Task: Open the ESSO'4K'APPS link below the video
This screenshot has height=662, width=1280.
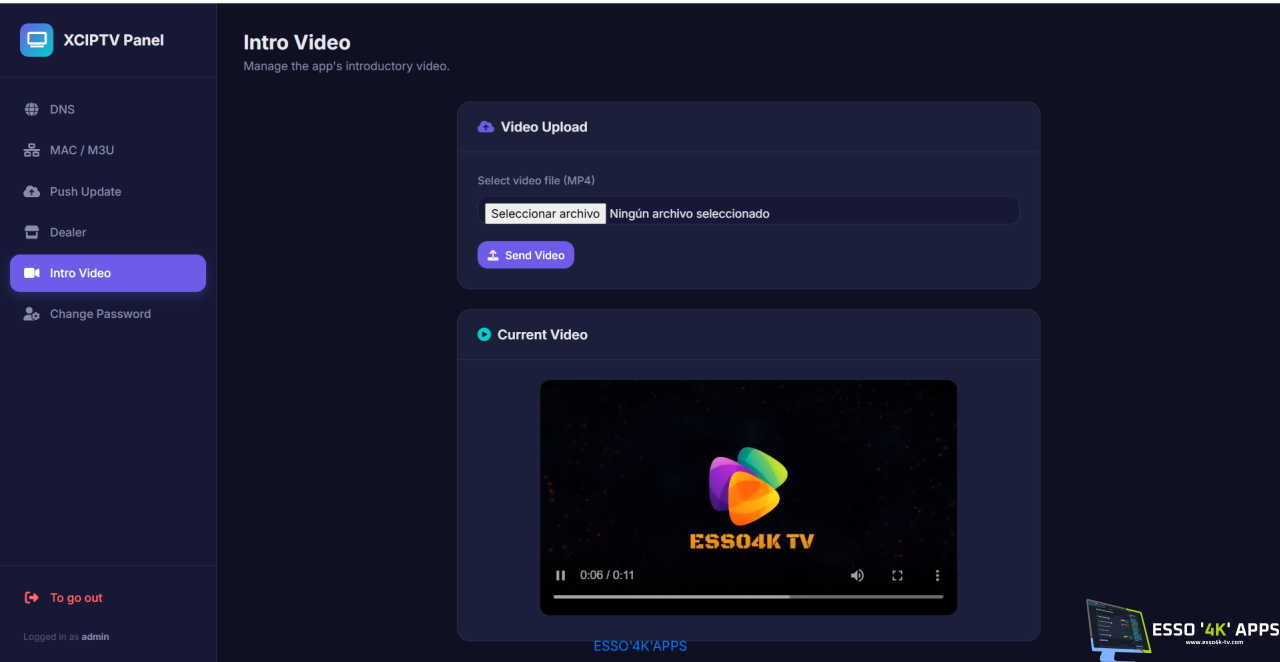Action: (640, 646)
